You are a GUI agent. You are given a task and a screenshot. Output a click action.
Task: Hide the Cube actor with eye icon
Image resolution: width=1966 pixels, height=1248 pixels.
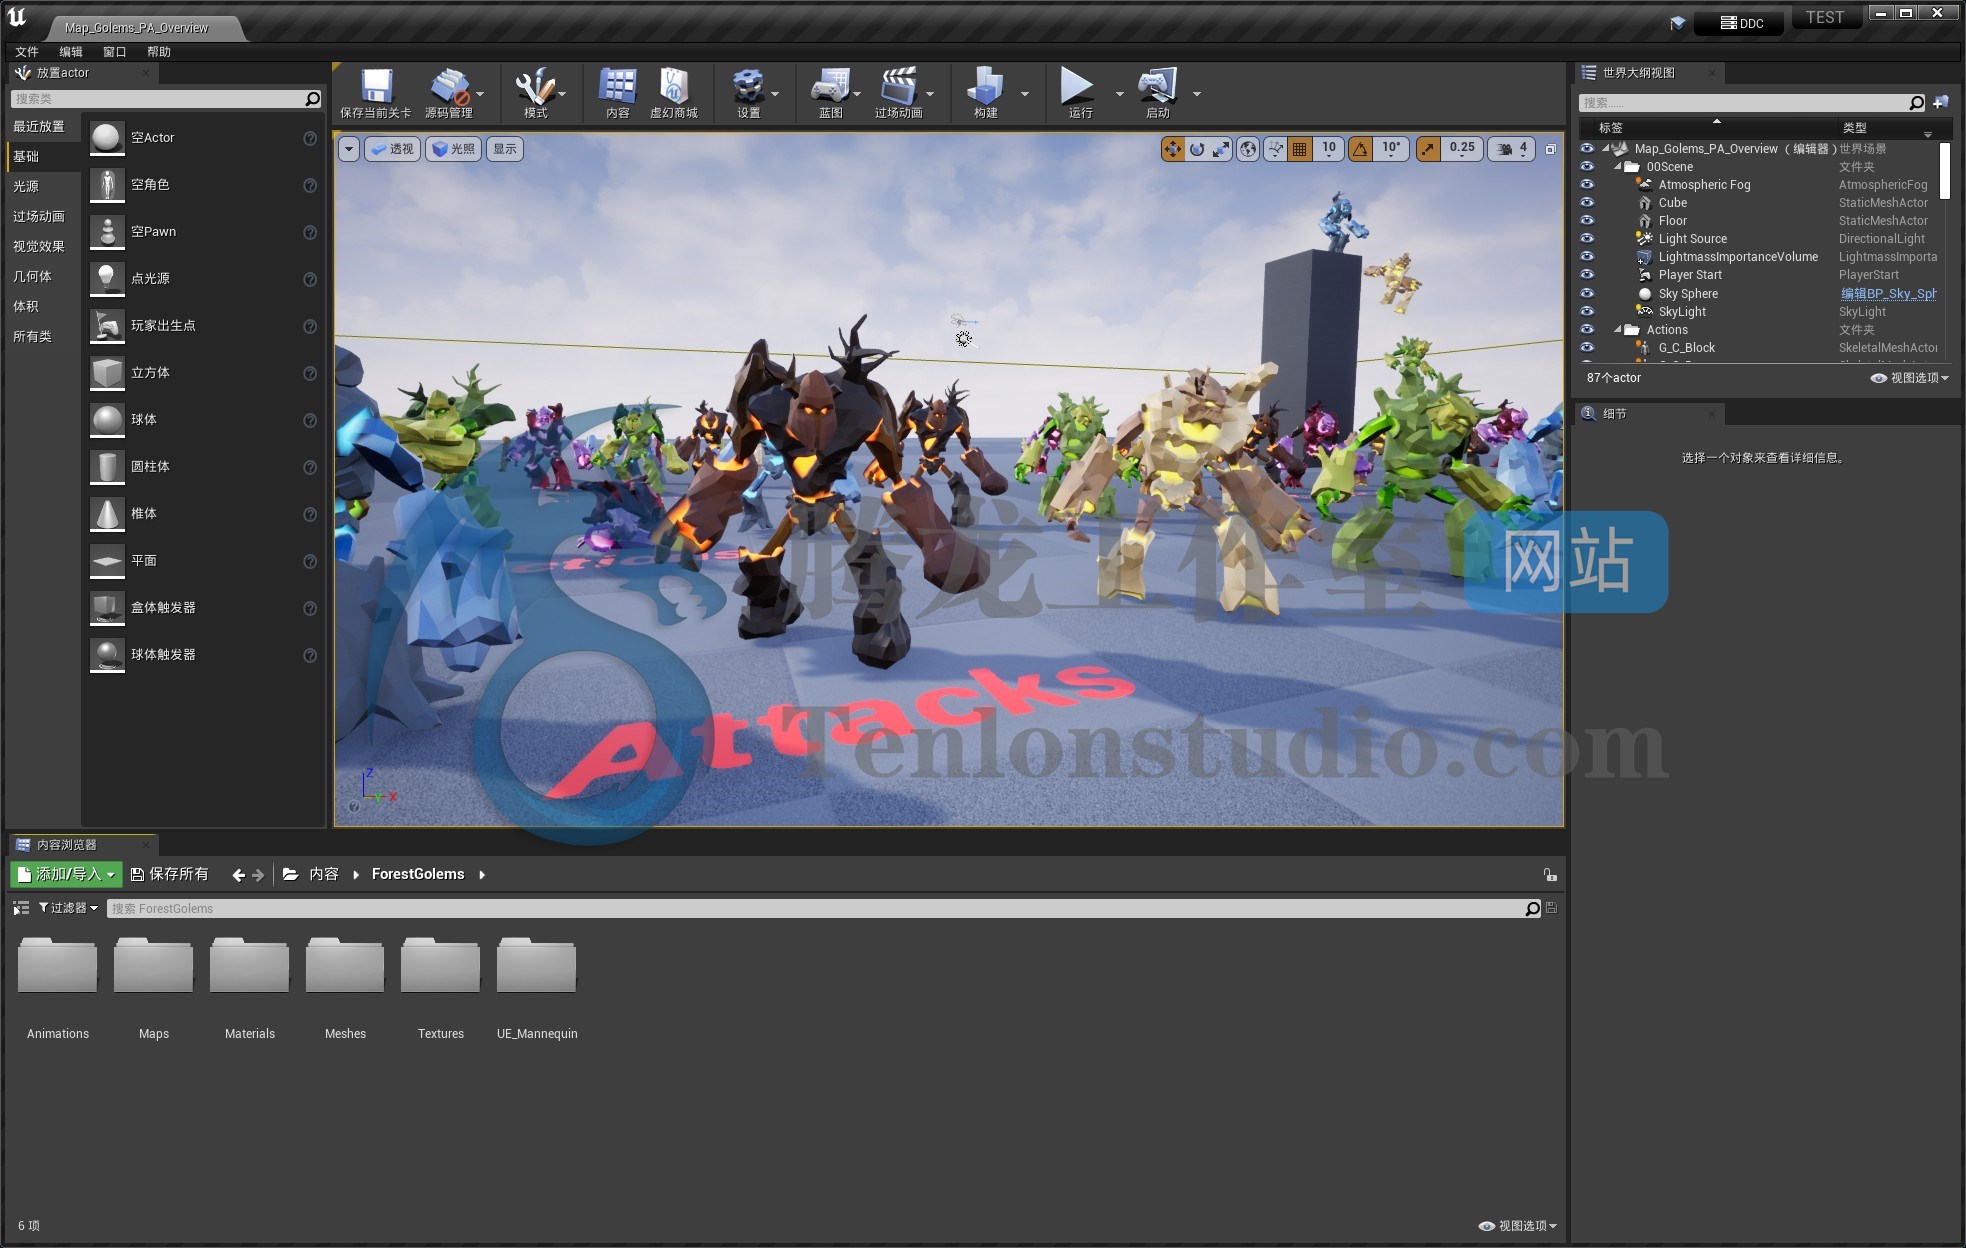click(1587, 203)
